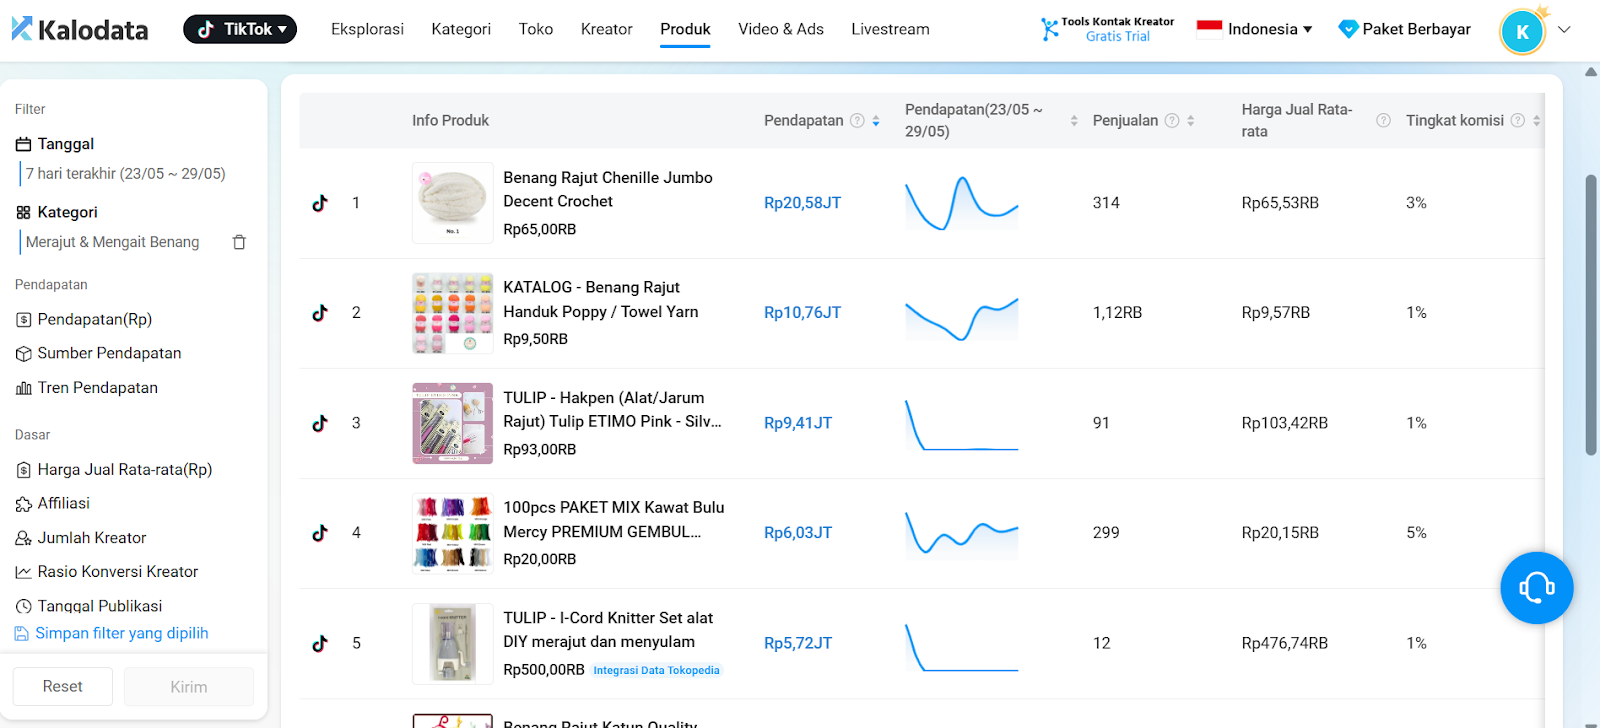Viewport: 1600px width, 728px height.
Task: Open the Indonesia country dropdown
Action: 1255,29
